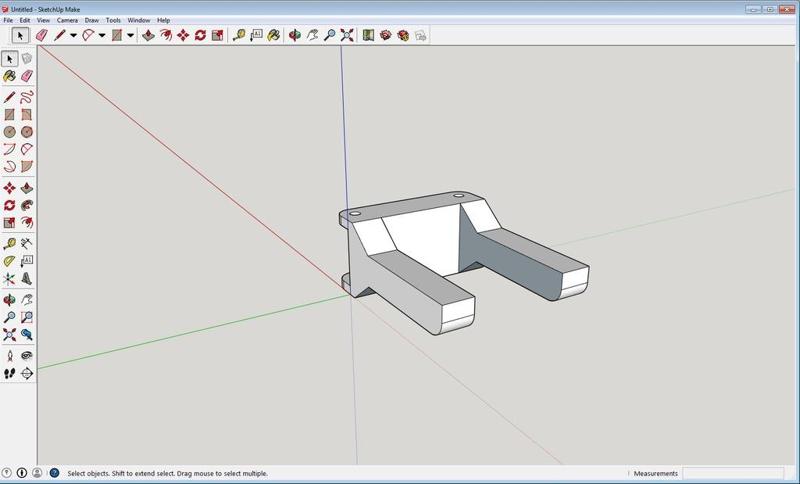Viewport: 800px width, 484px height.
Task: Open the 3D Warehouse icon in top toolbar
Action: pos(385,35)
